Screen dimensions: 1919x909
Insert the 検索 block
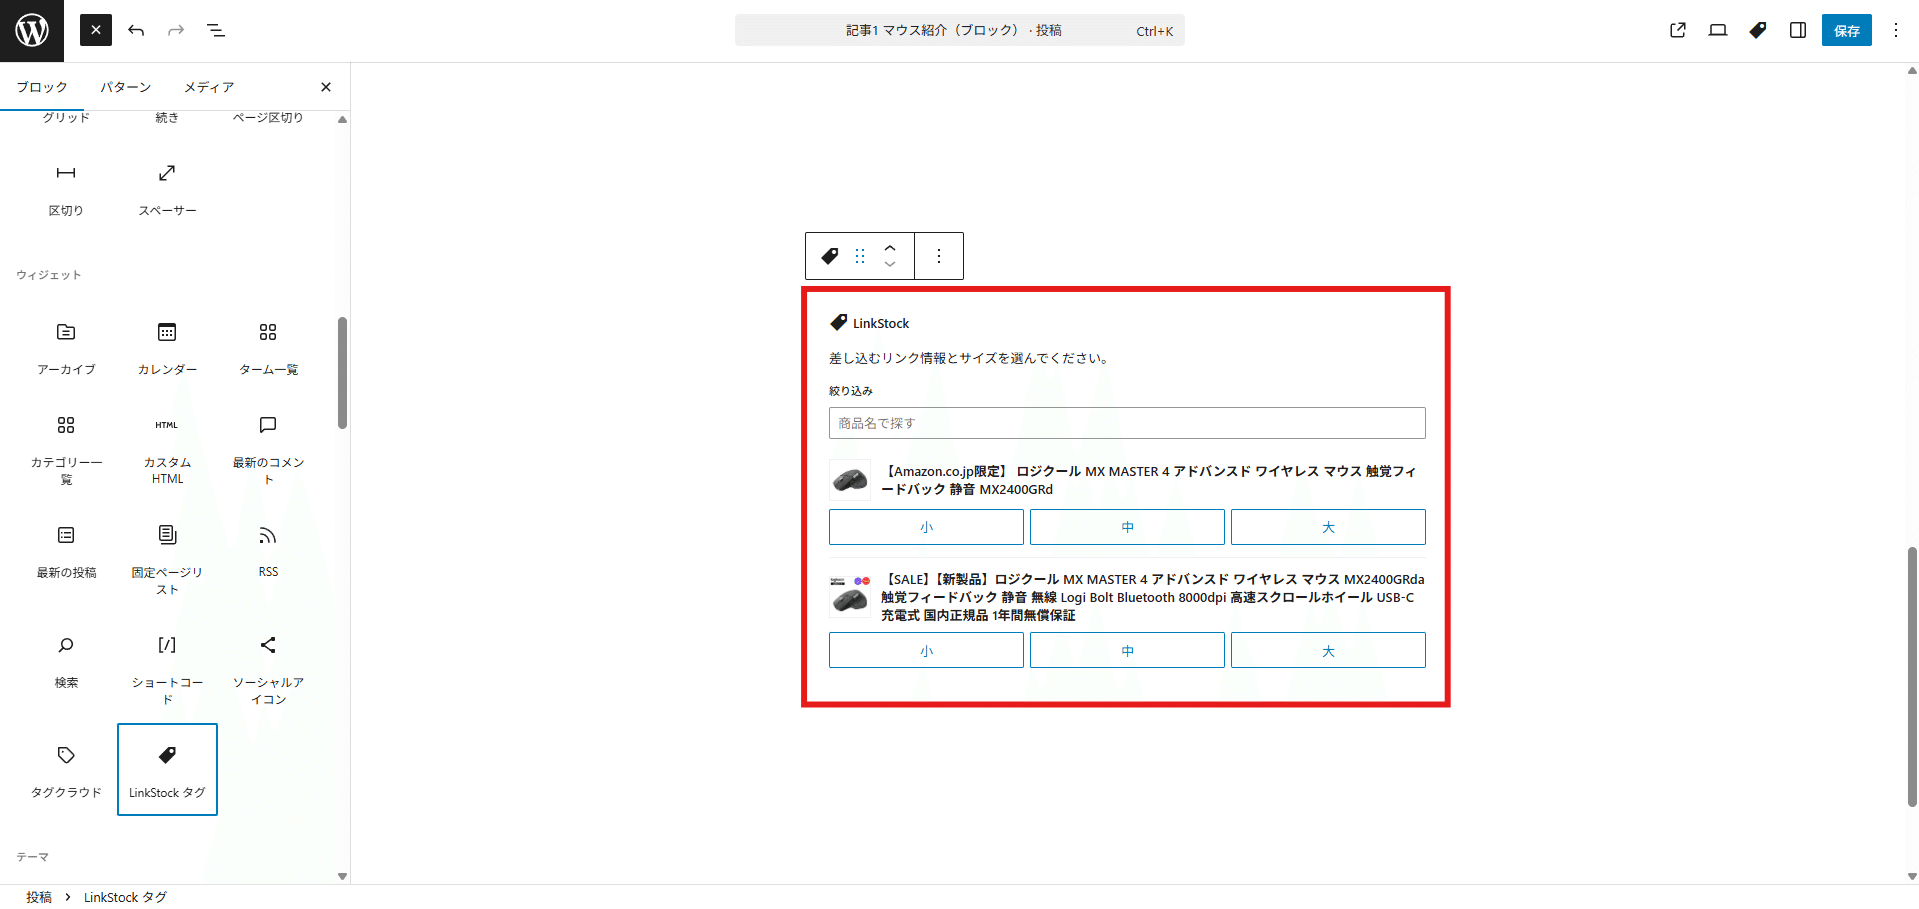tap(66, 671)
